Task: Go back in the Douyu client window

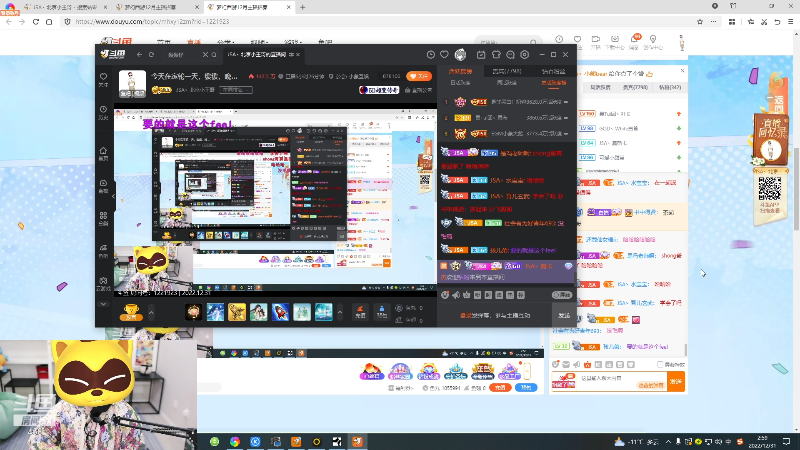Action: pyautogui.click(x=139, y=55)
